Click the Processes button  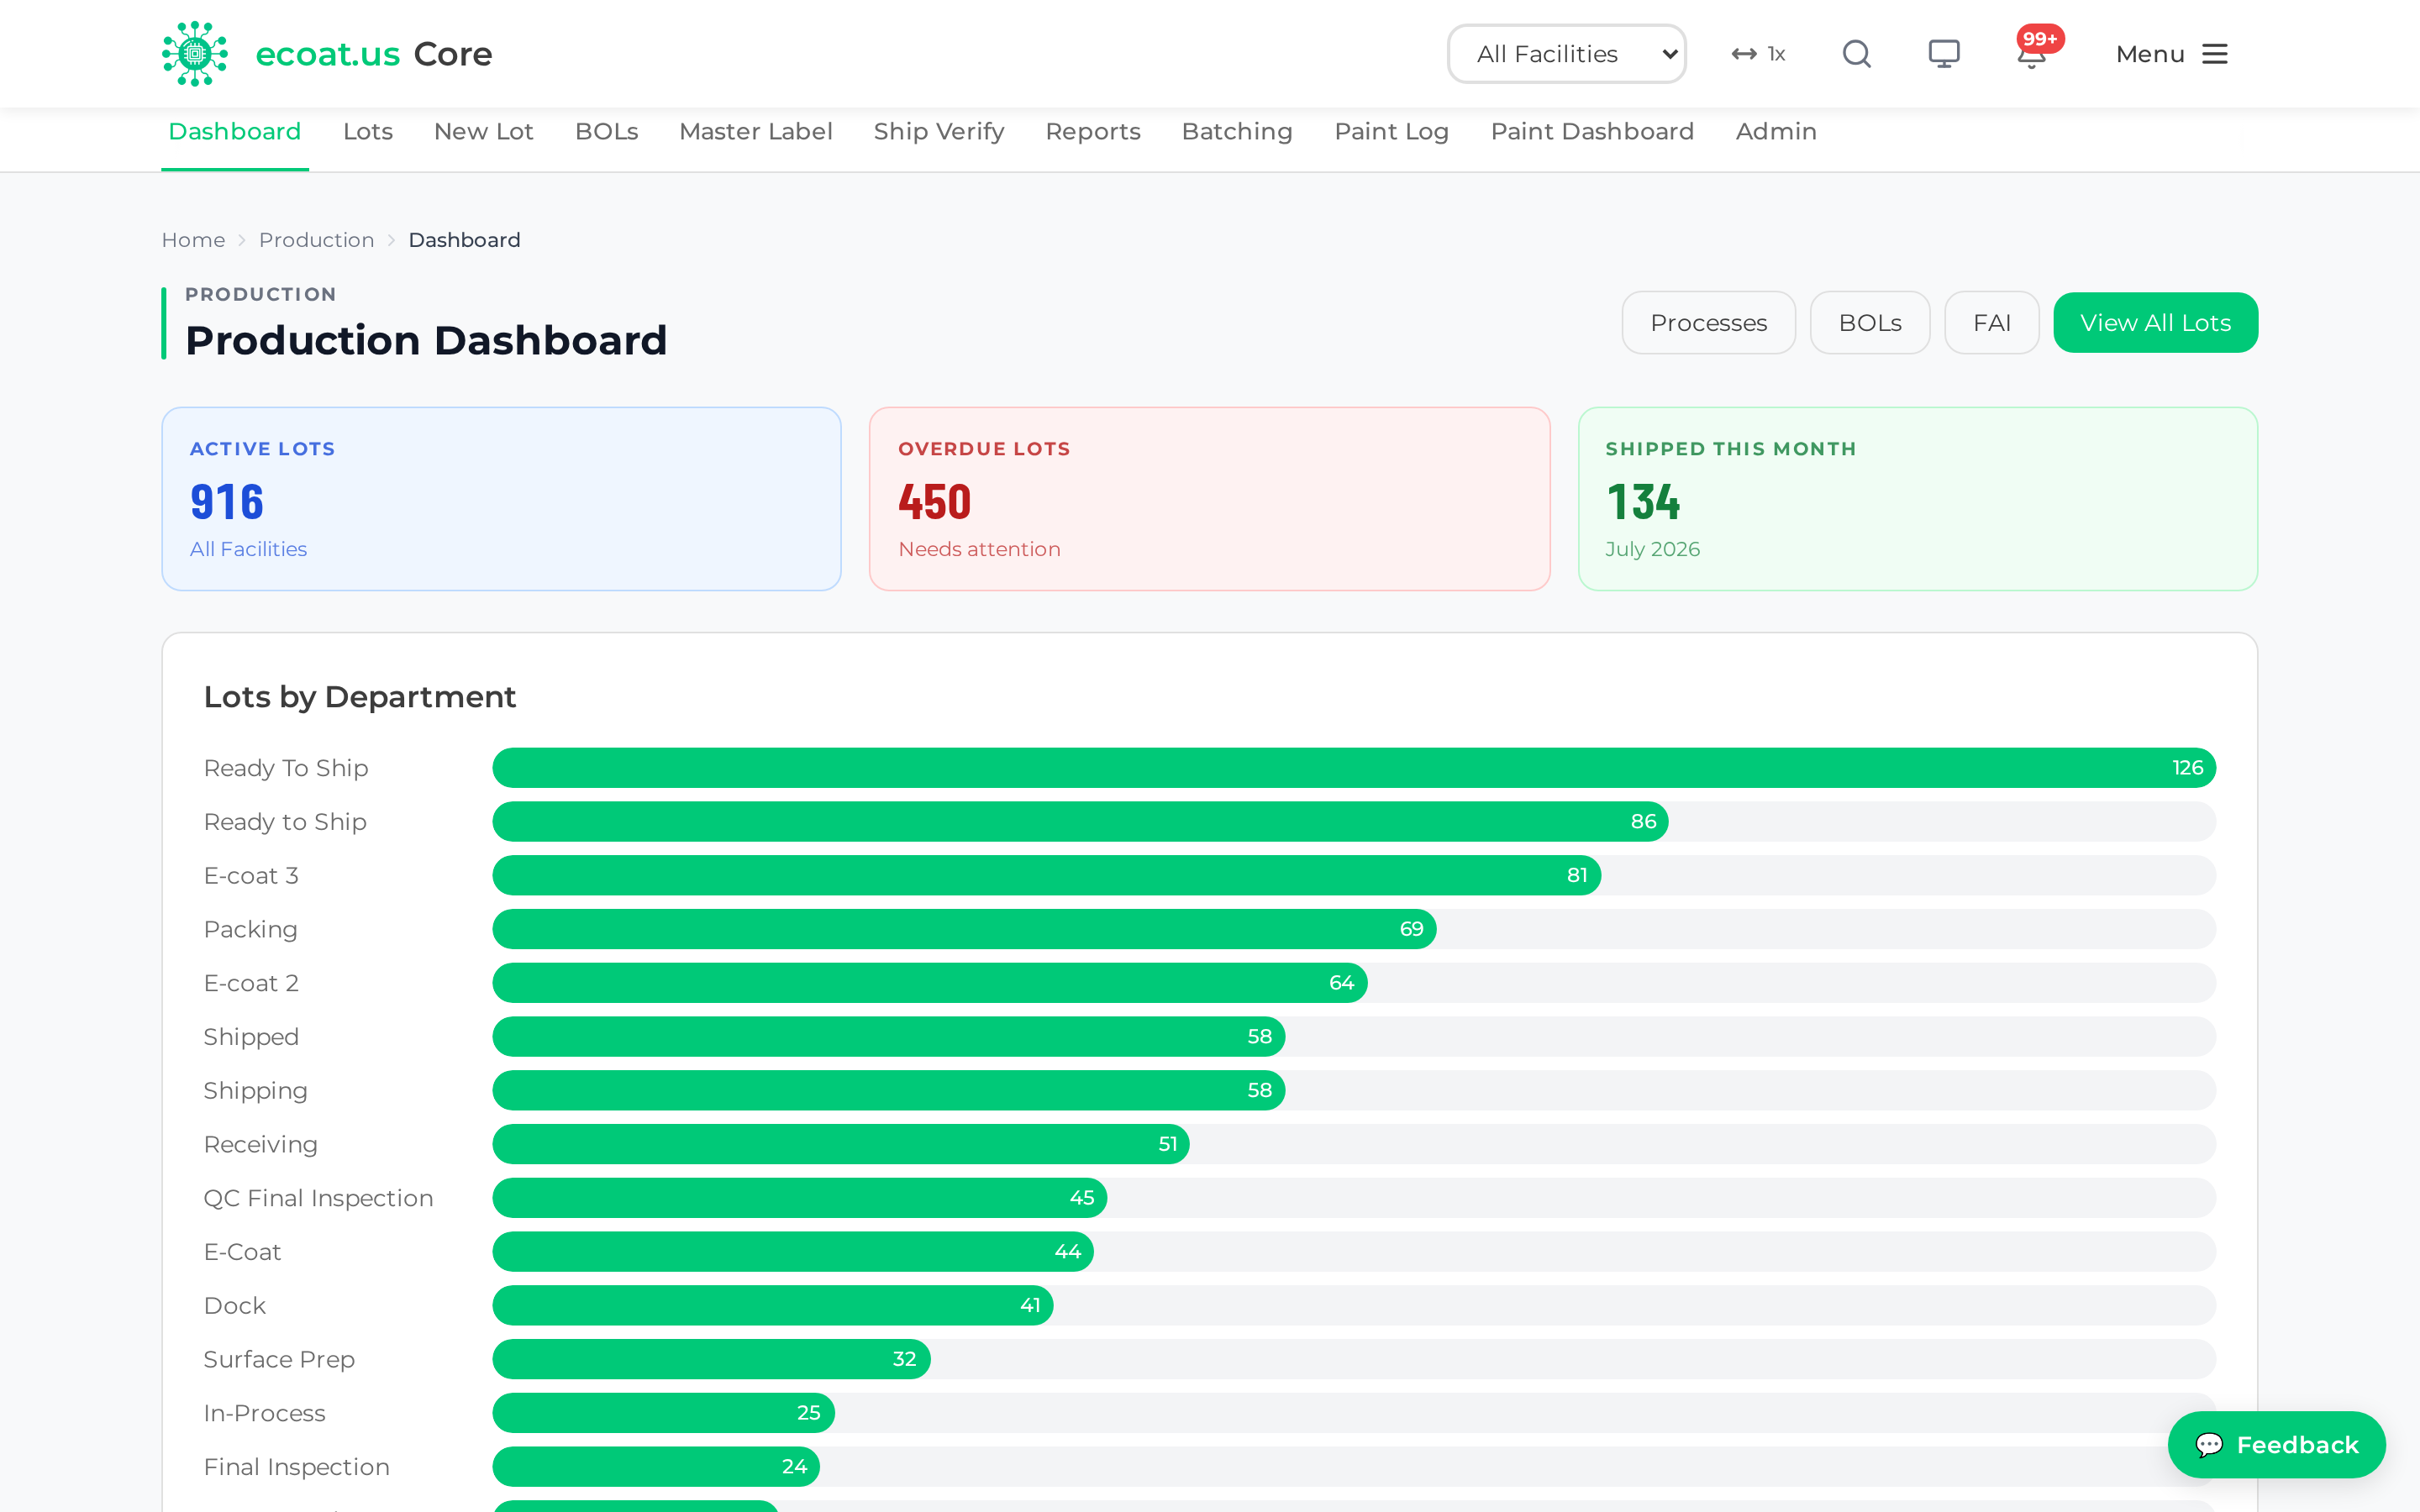1708,323
